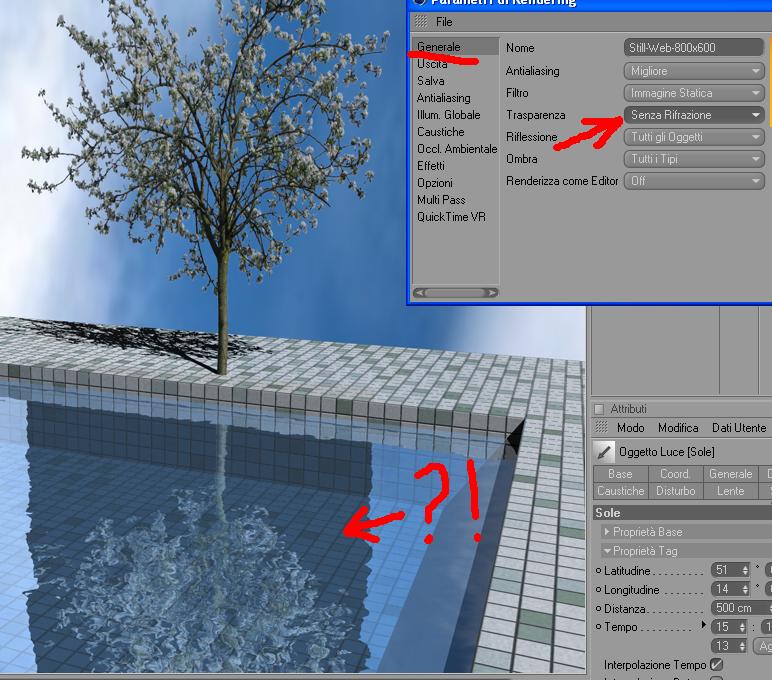Switch to the Generale tab in Attributi
This screenshot has width=772, height=680.
[731, 474]
